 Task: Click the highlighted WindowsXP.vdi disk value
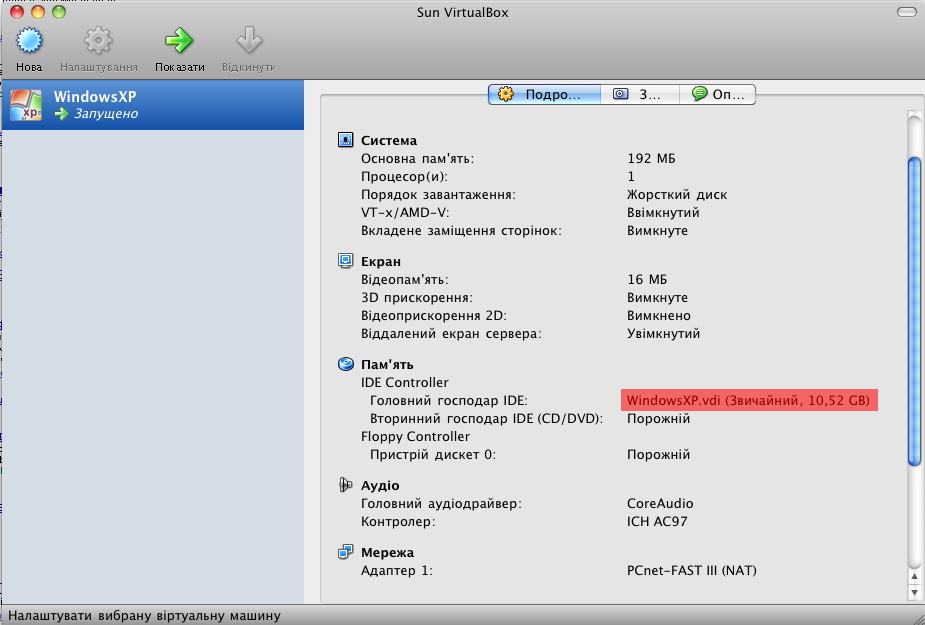[749, 400]
